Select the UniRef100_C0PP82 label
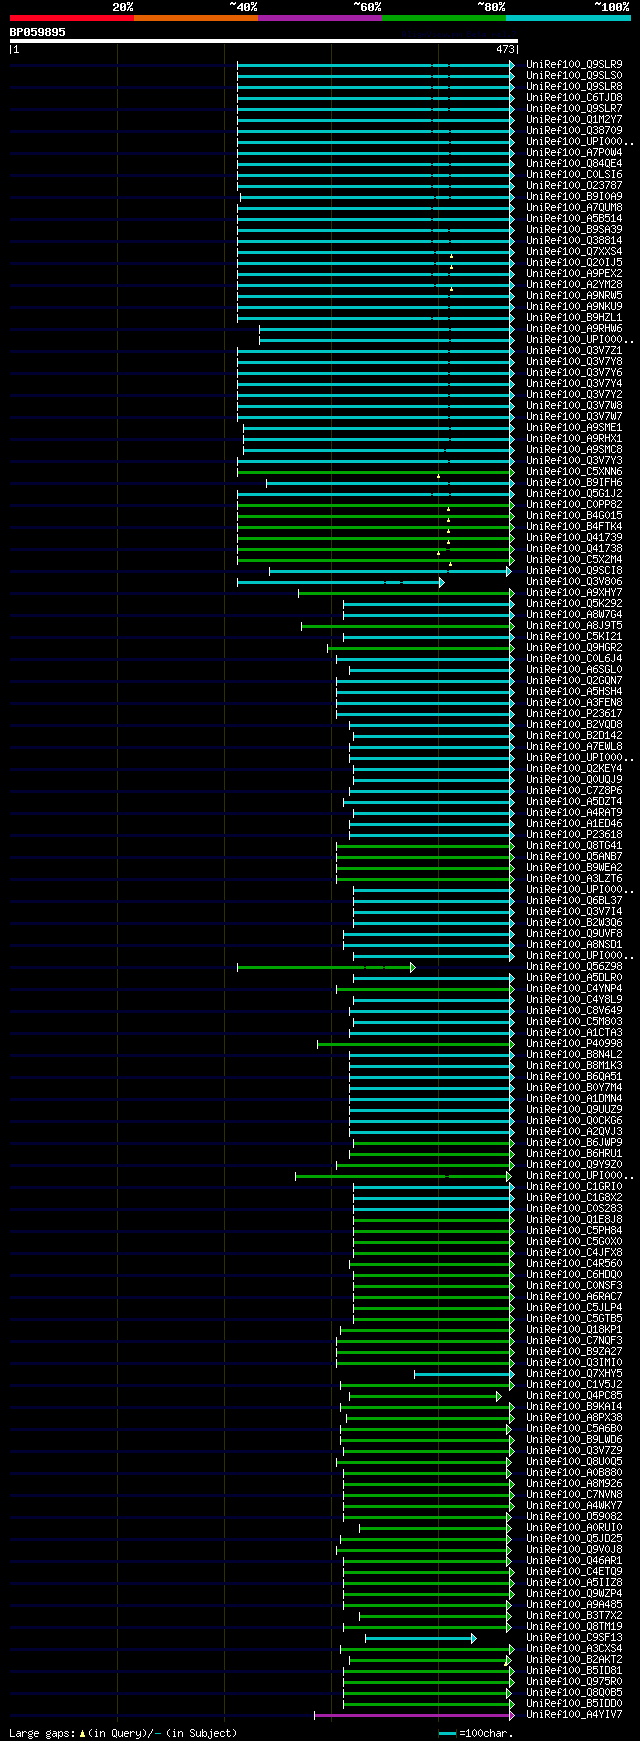640x1741 pixels. (574, 504)
